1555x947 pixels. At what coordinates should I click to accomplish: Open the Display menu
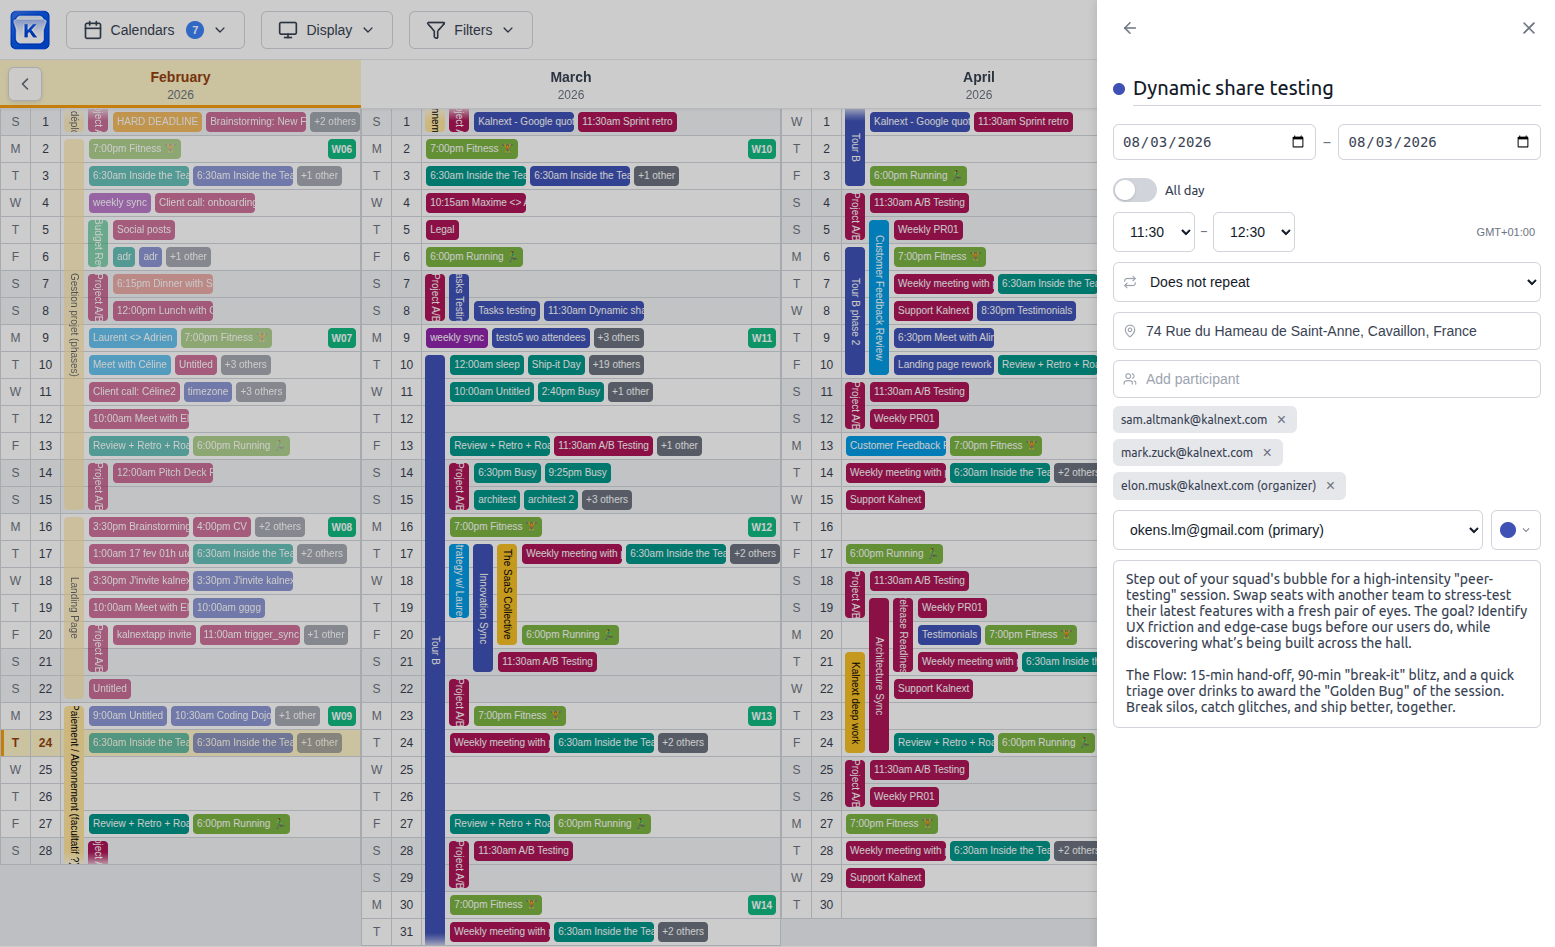[x=326, y=30]
